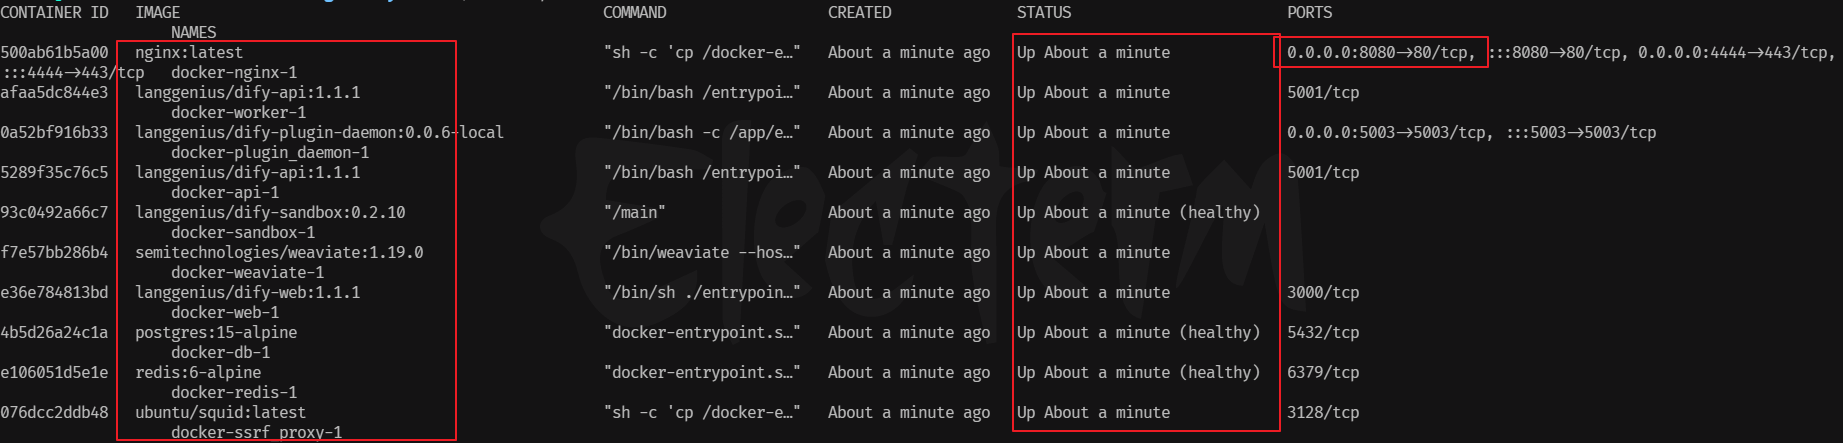This screenshot has height=443, width=1843.
Task: Click the :::5003->5003/tcp IPv6 port mapping
Action: (x=1579, y=133)
